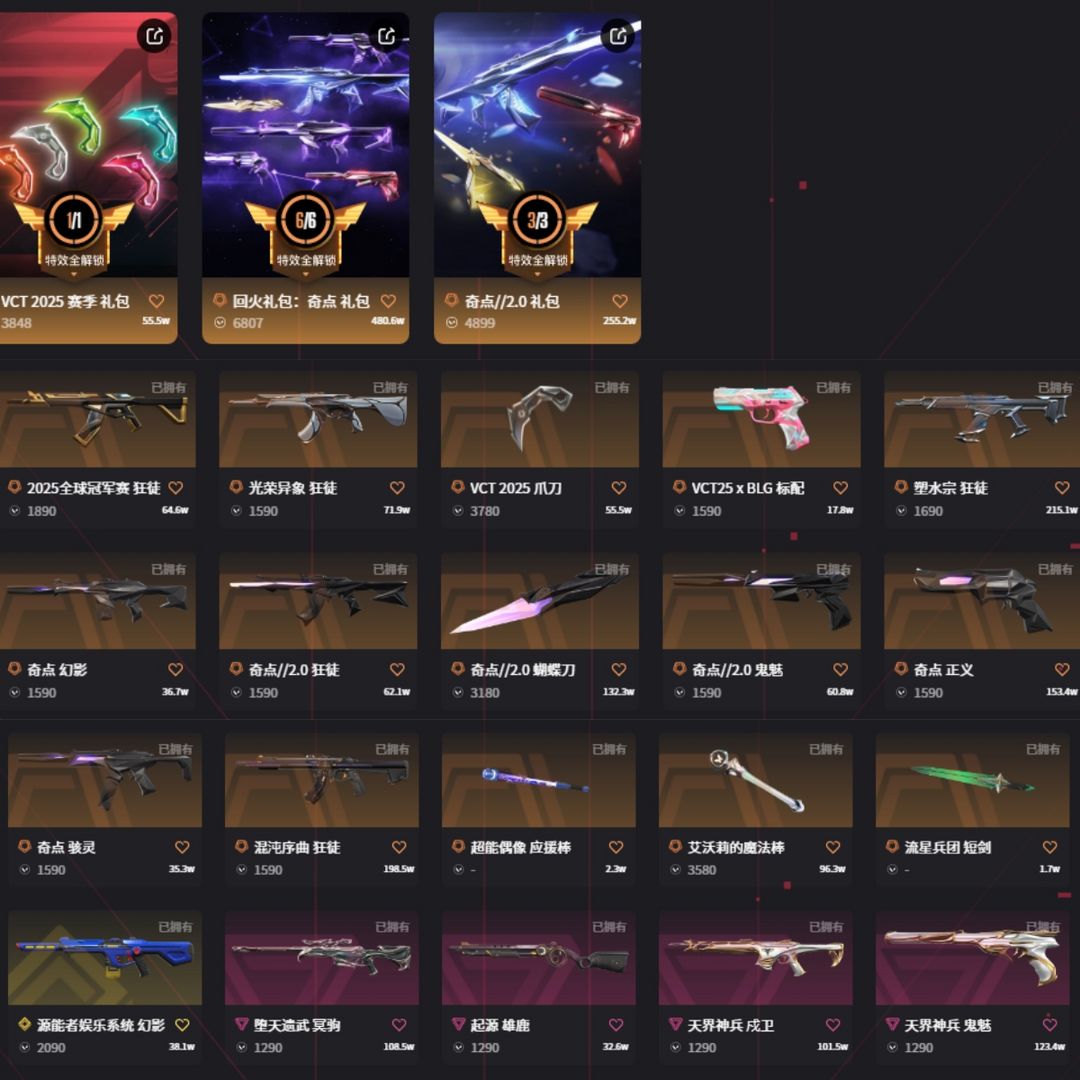
Task: Click the 奇点 正义 price 1590
Action: click(x=928, y=693)
